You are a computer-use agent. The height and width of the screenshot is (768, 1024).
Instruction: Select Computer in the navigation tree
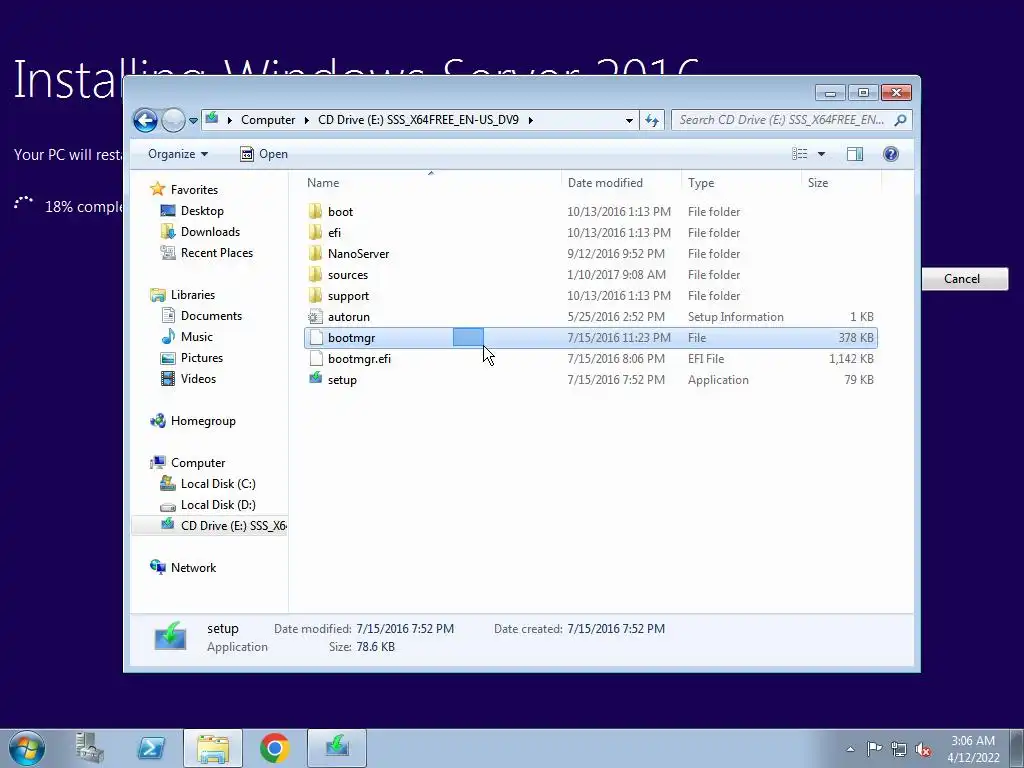tap(198, 462)
